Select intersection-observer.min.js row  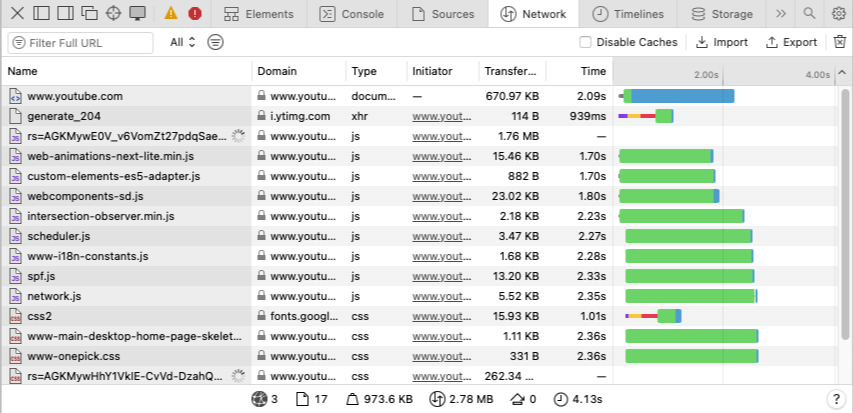419,217
